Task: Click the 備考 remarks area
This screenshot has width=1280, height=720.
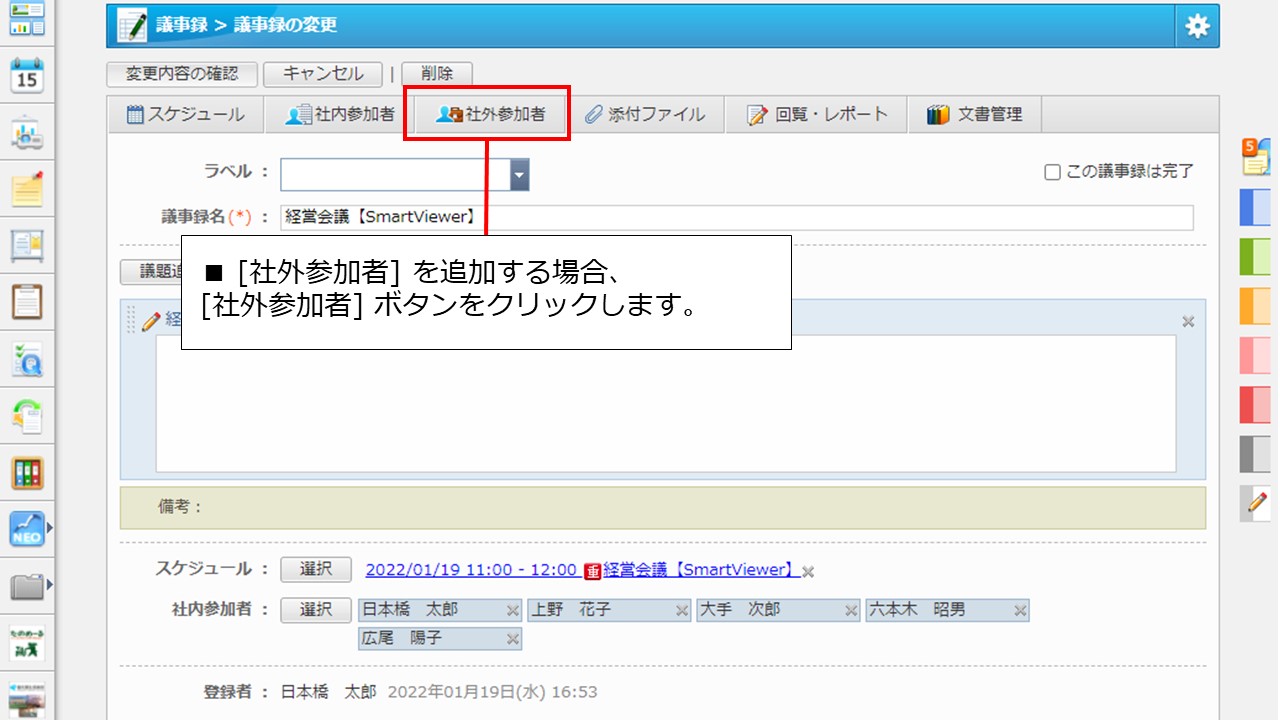Action: click(x=663, y=507)
